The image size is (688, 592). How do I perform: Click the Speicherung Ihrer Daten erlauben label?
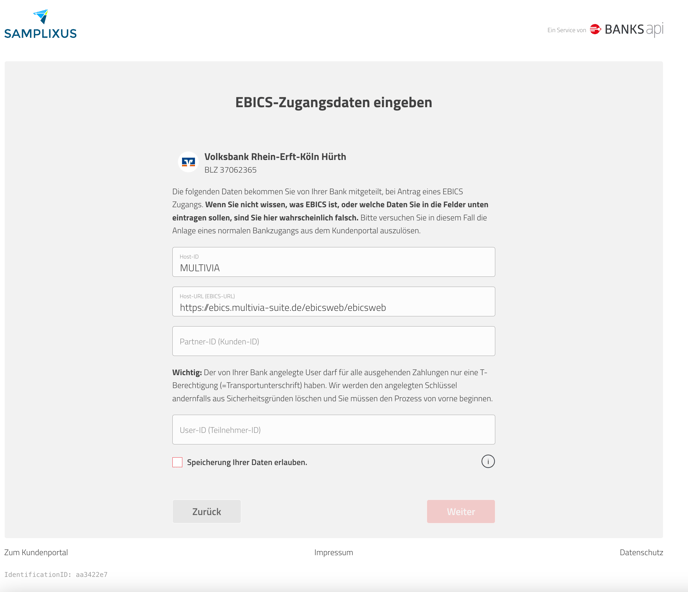[x=247, y=462]
